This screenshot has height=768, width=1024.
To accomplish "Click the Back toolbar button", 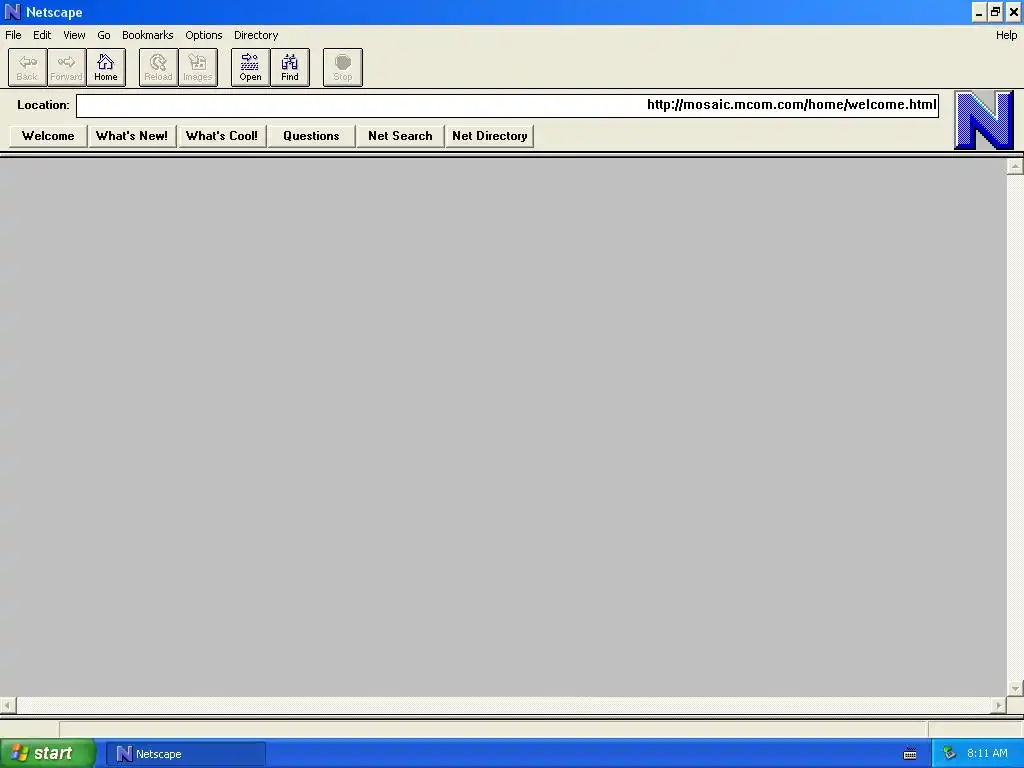I will pyautogui.click(x=27, y=67).
